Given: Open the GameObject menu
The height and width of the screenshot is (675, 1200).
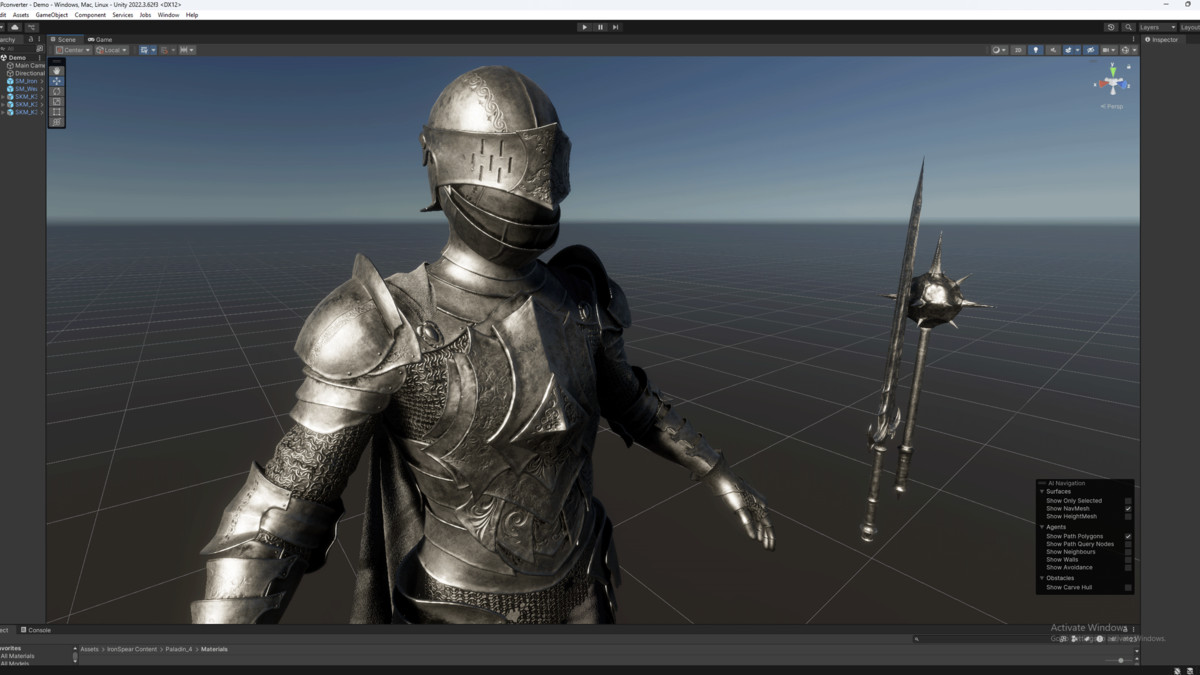Looking at the screenshot, I should (x=51, y=15).
